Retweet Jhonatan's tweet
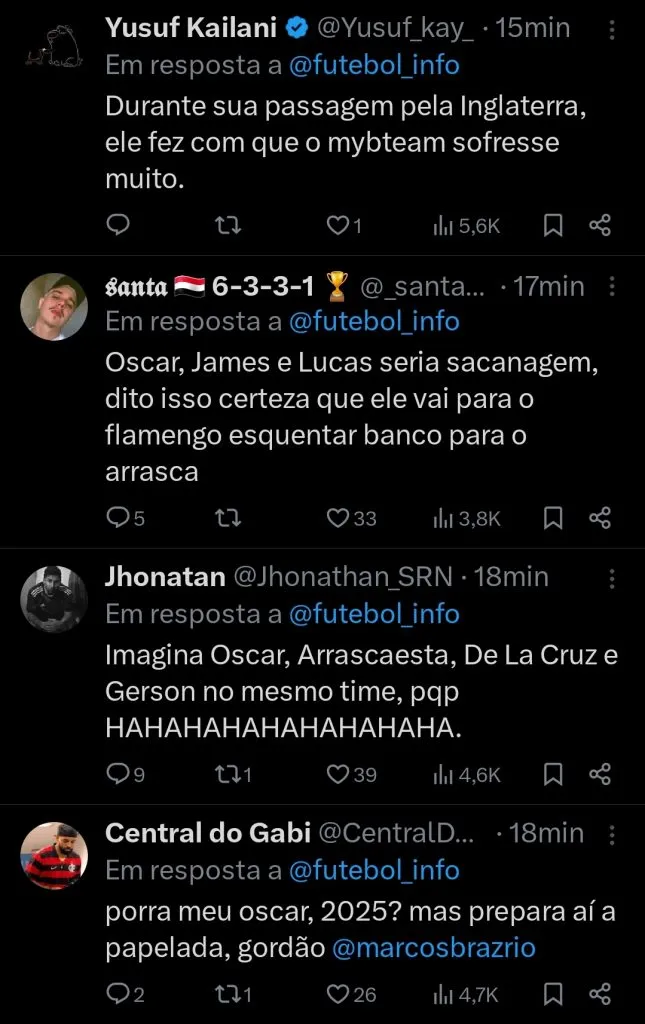The width and height of the screenshot is (645, 1024). pos(229,774)
